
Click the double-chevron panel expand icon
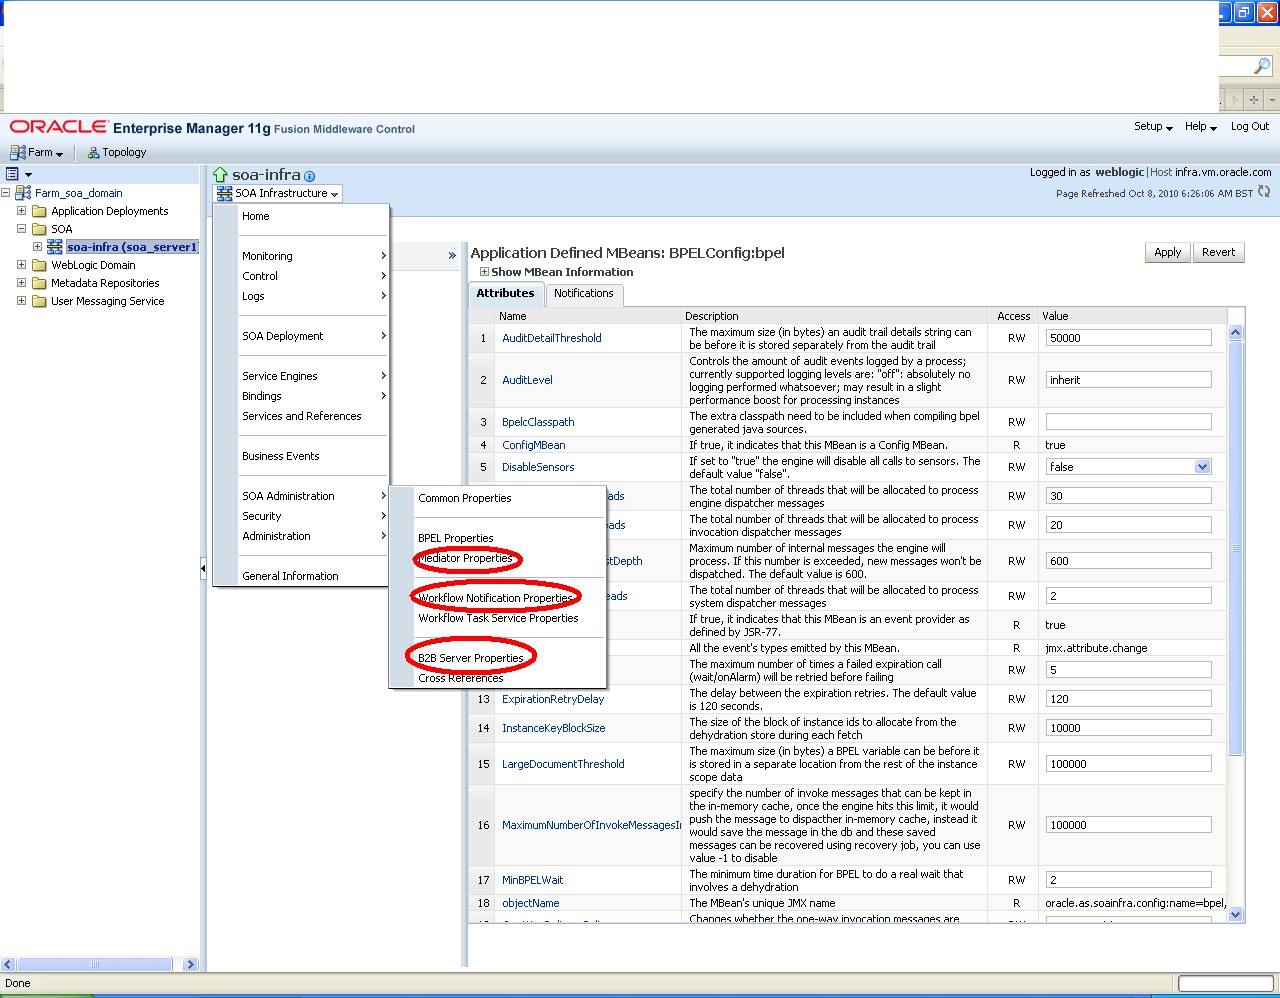pyautogui.click(x=452, y=255)
